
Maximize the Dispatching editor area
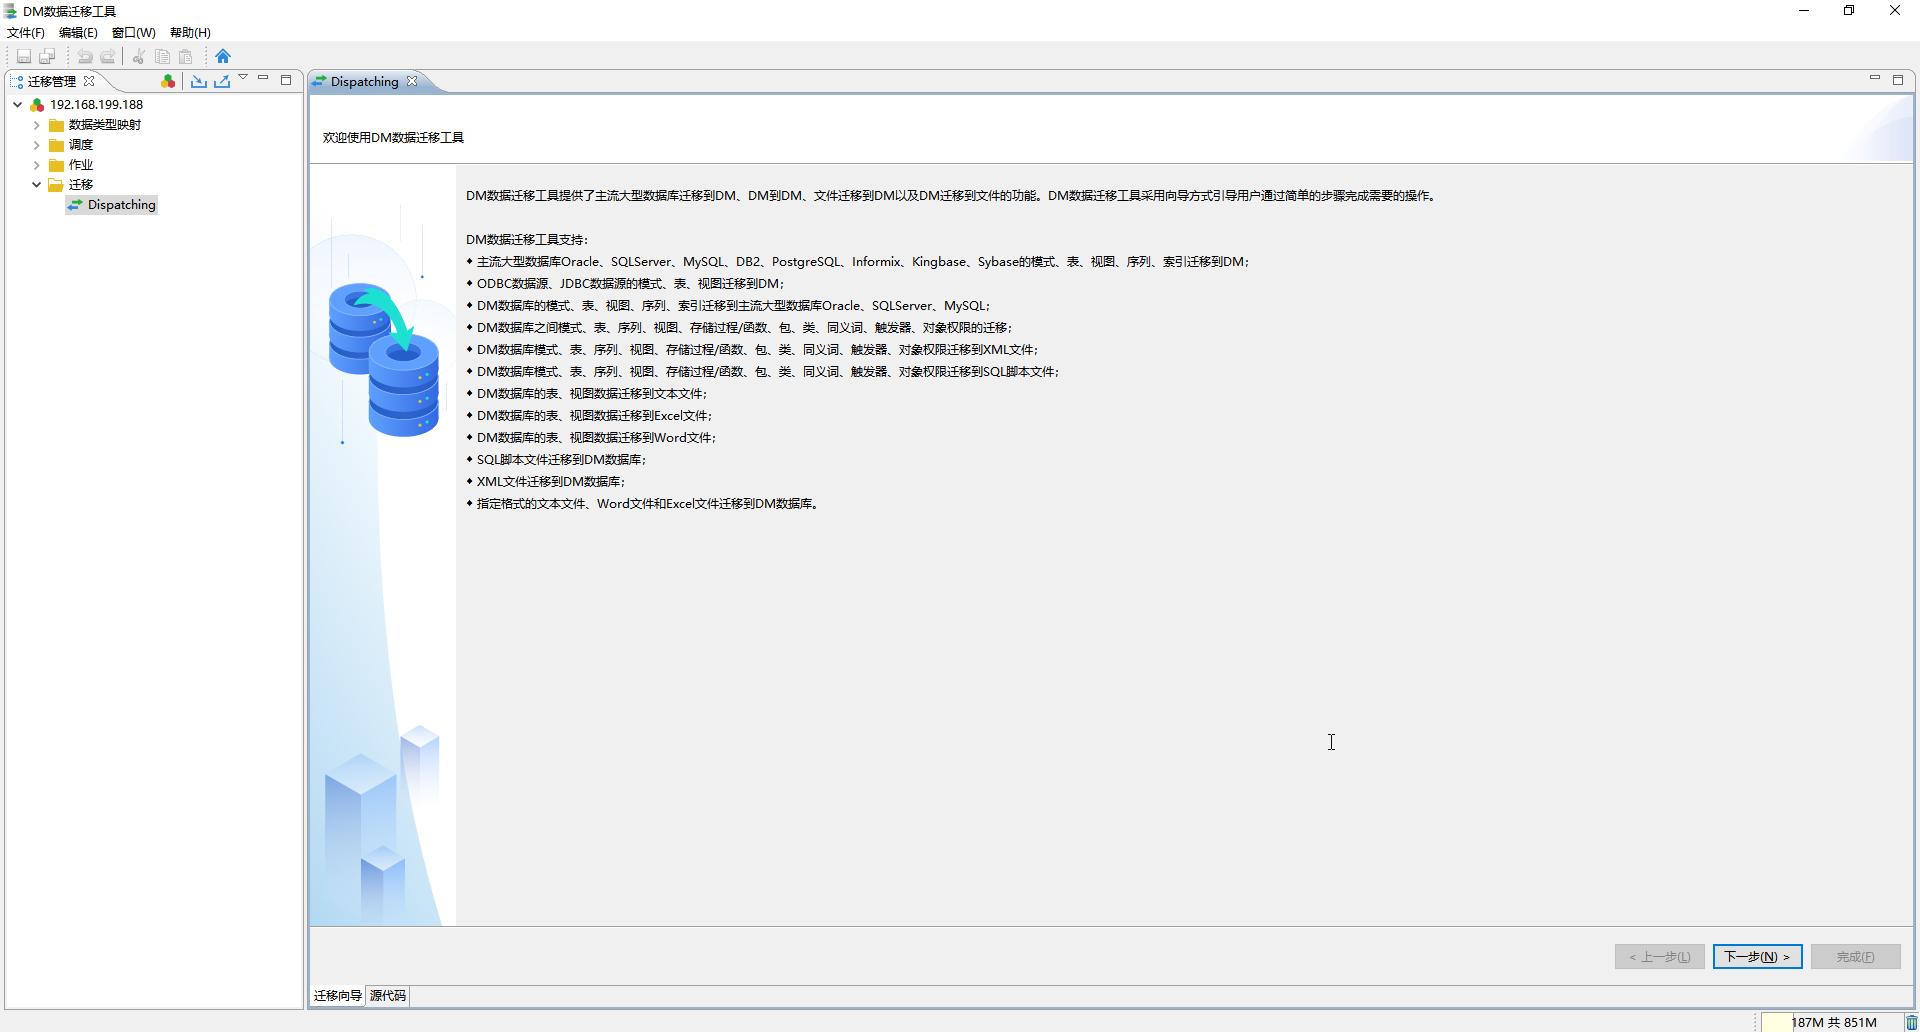point(1898,80)
